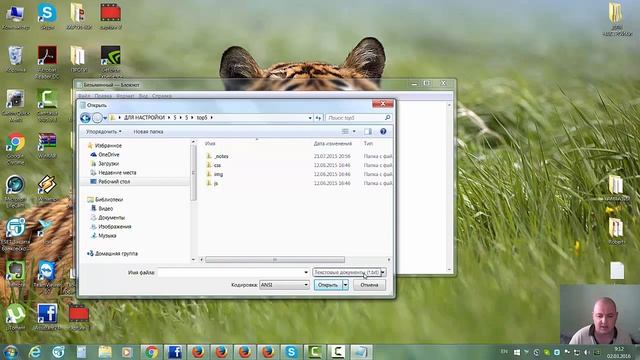Expand the view options arrow next to the view icon

354,131
